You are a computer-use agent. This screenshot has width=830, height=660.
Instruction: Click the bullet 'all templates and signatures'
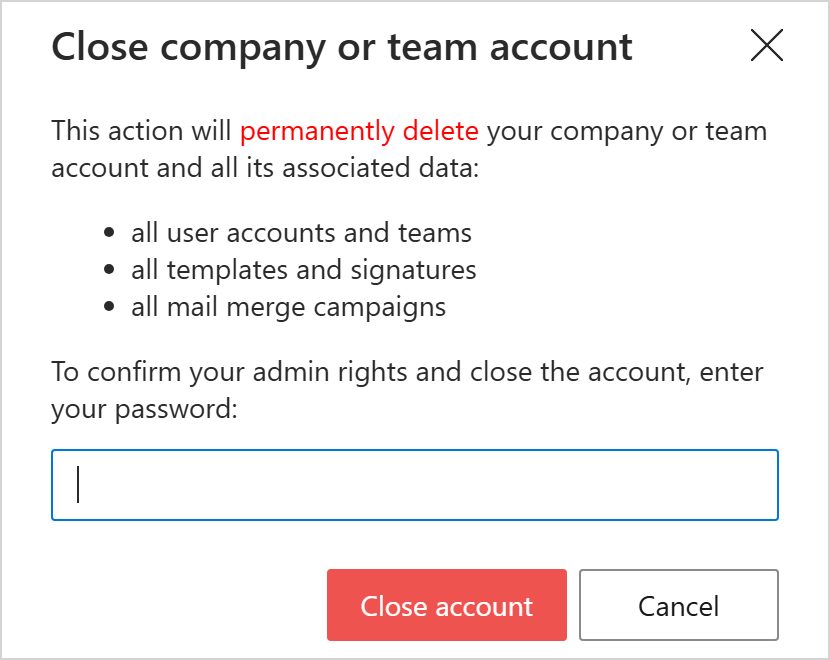(x=304, y=269)
